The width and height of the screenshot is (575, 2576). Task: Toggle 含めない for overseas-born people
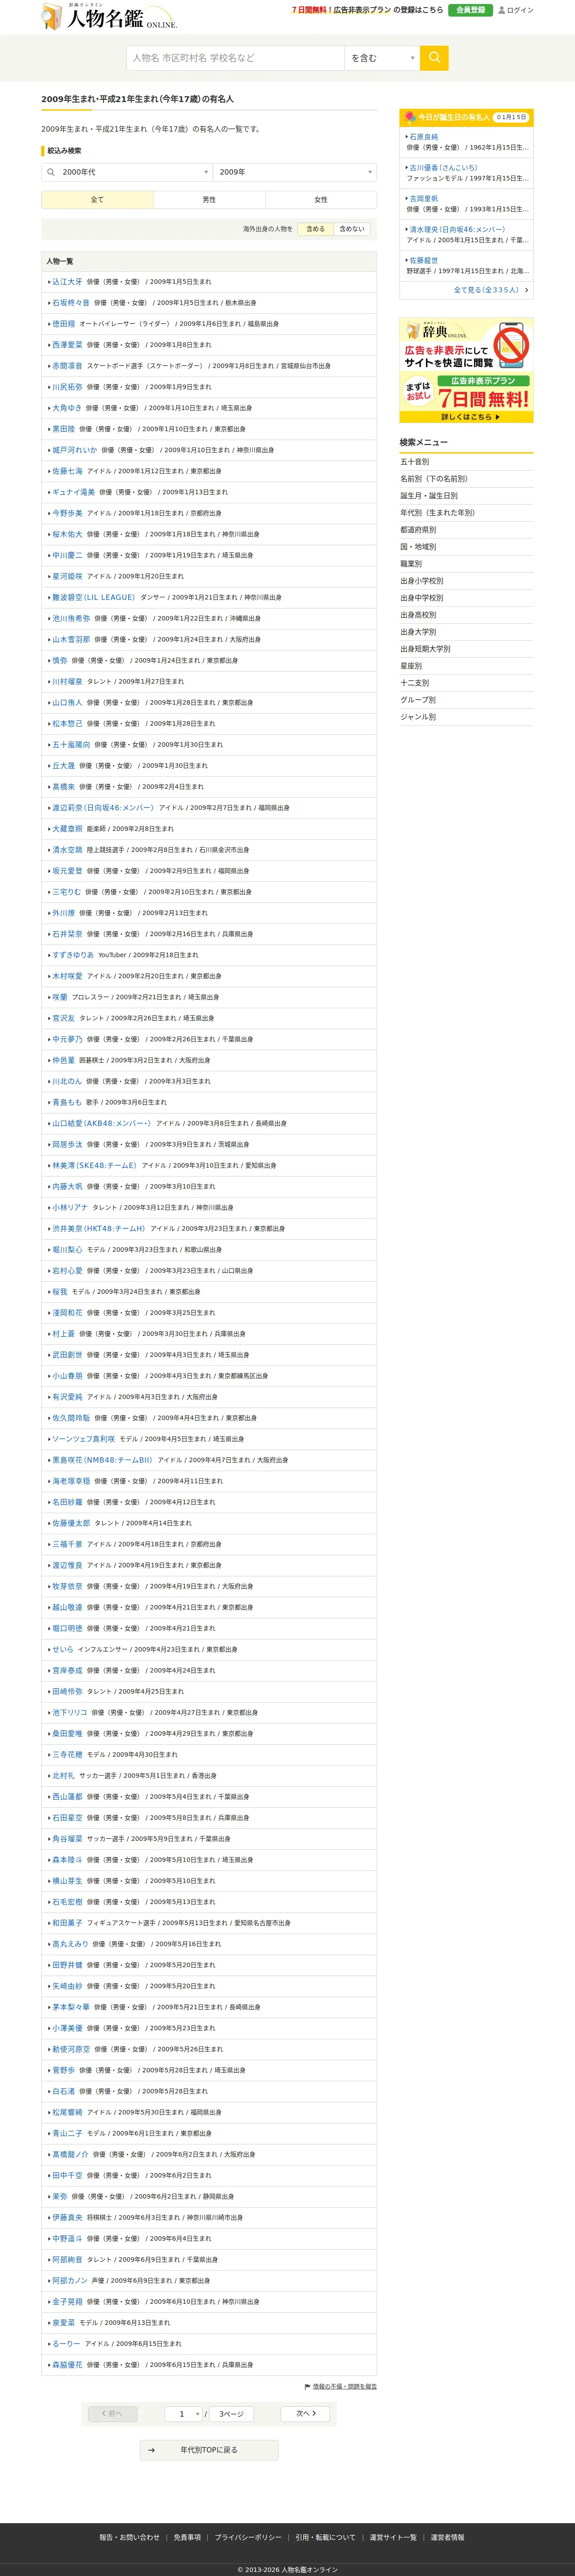pyautogui.click(x=351, y=229)
